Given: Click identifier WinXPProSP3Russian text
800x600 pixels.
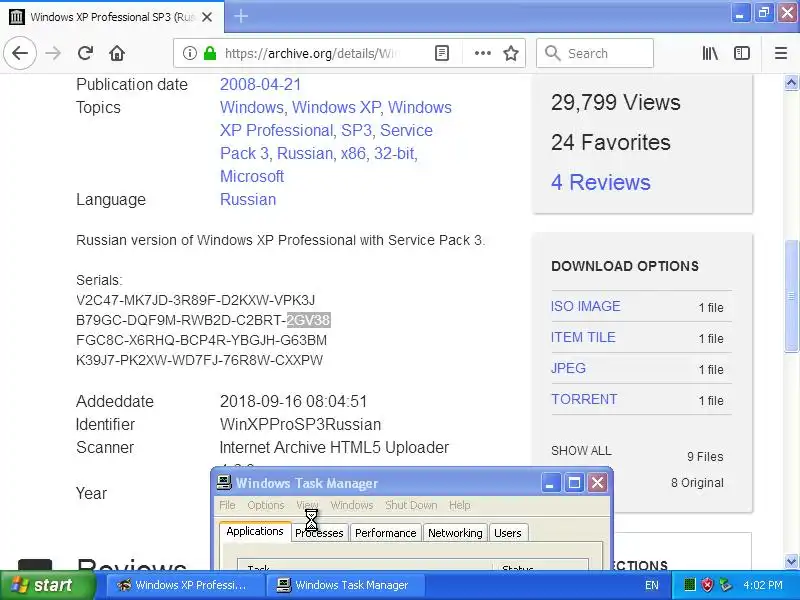Looking at the screenshot, I should click(x=300, y=424).
